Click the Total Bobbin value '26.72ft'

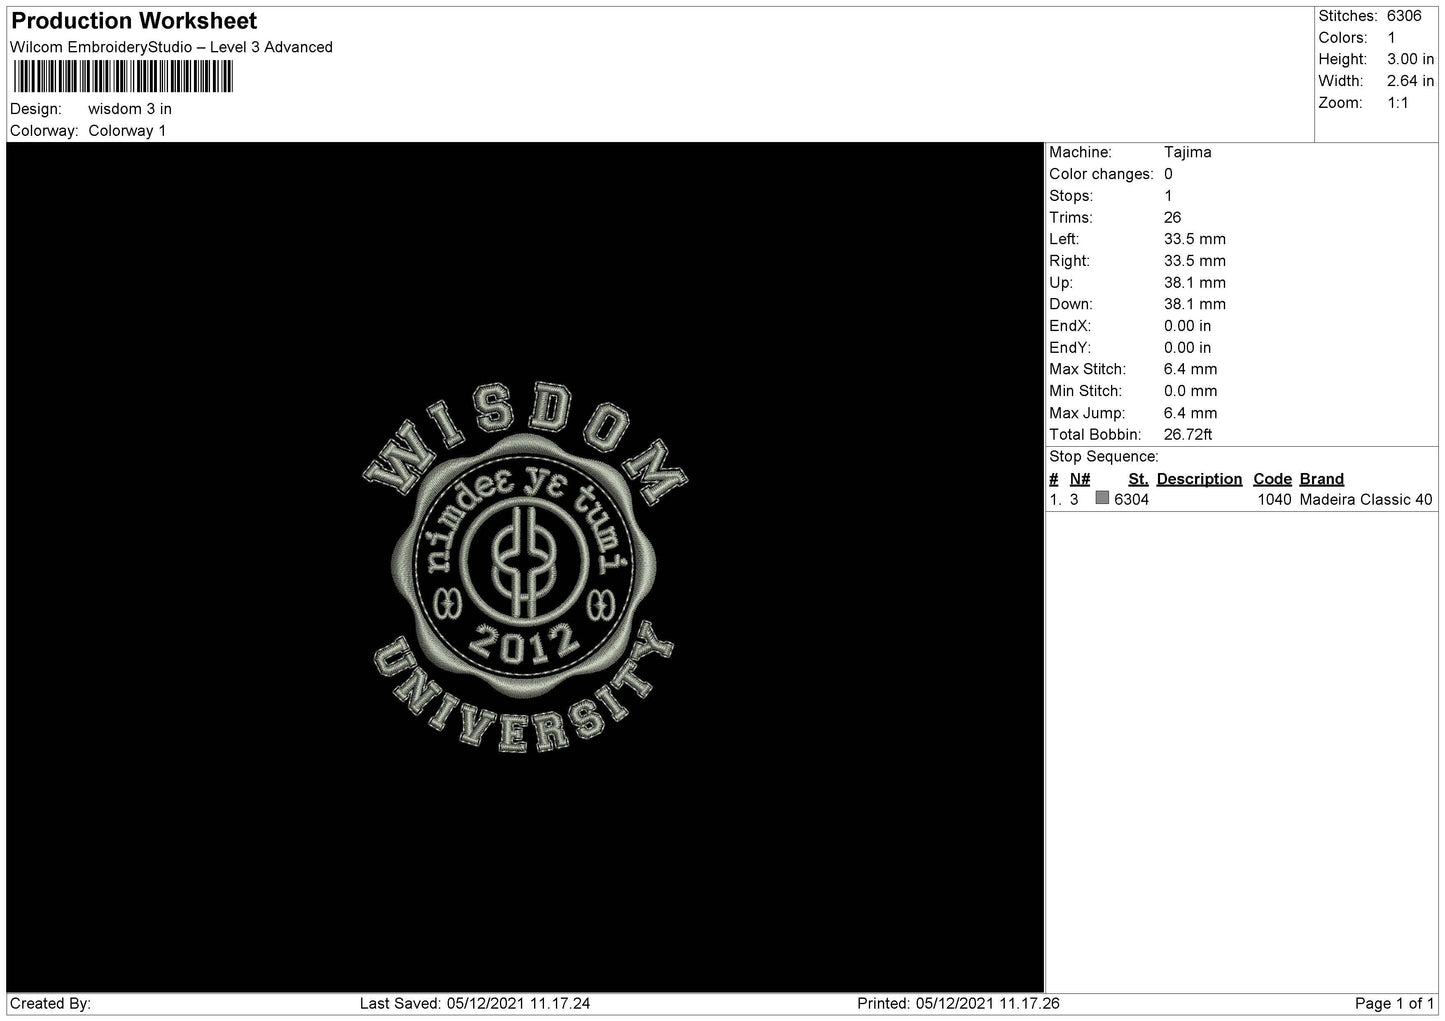[1188, 435]
